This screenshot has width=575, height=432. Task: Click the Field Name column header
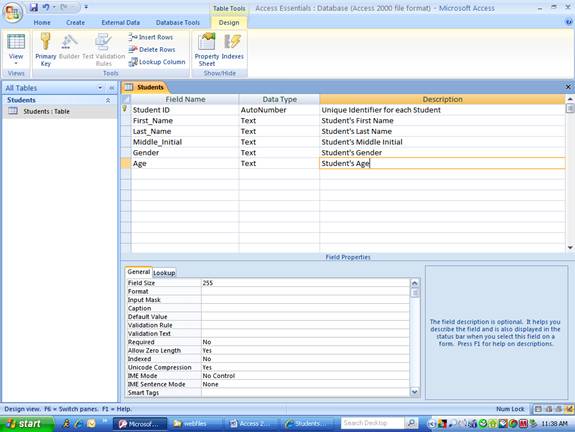(x=185, y=99)
